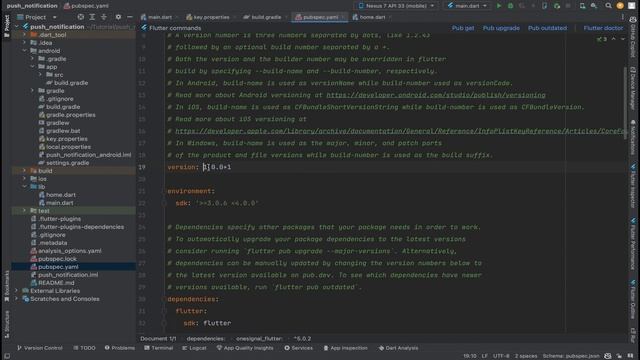Expand all items in Project panel
This screenshot has width=640, height=360.
[x=92, y=17]
